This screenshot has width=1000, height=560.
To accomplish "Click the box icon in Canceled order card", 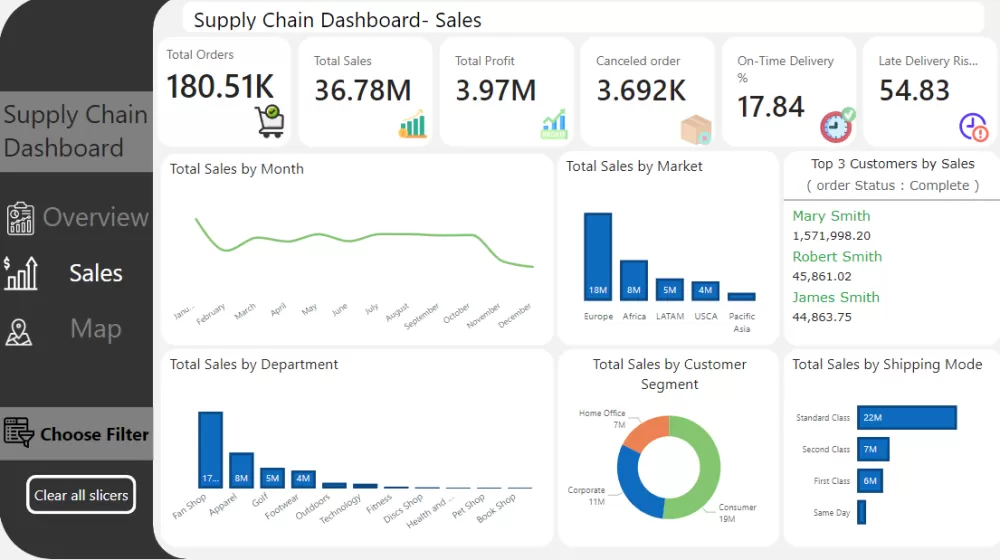I will pos(695,129).
